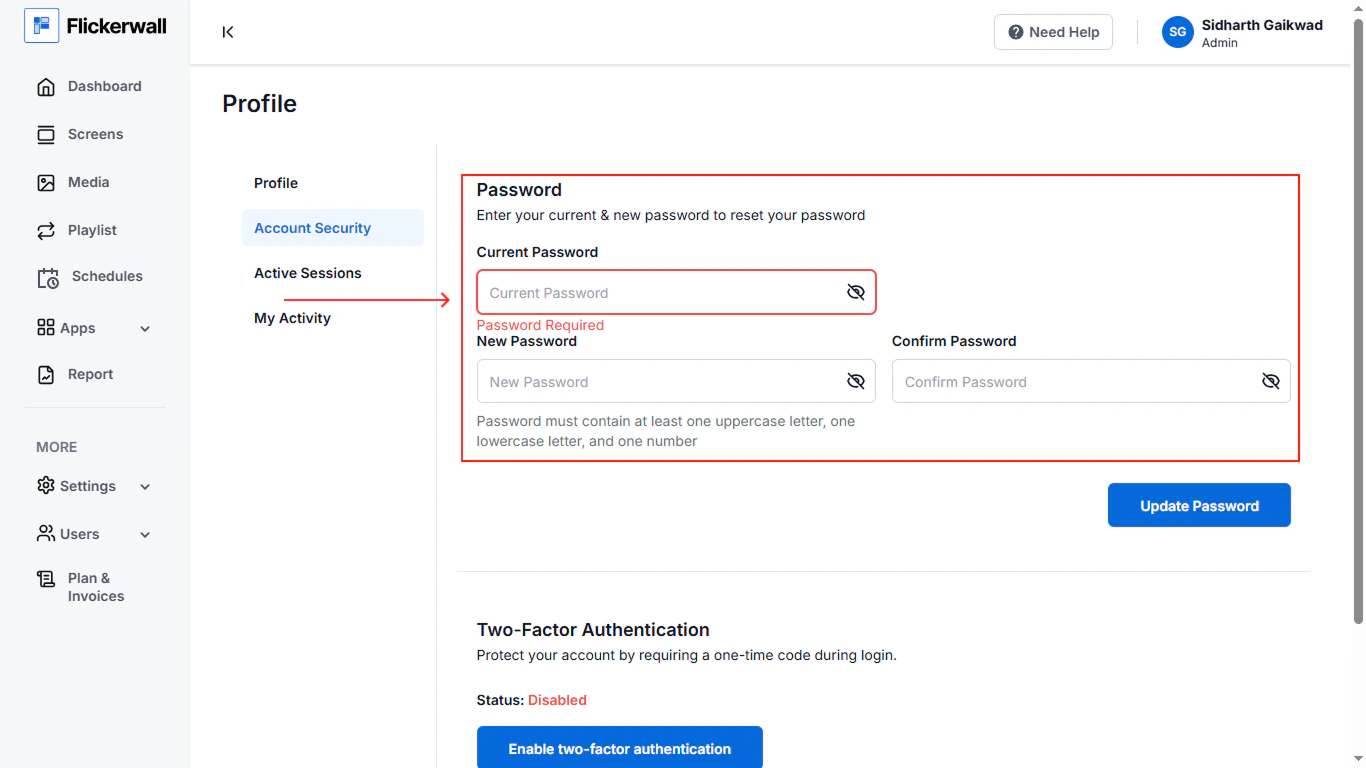
Task: Click the "Password Required" error text
Action: point(540,325)
